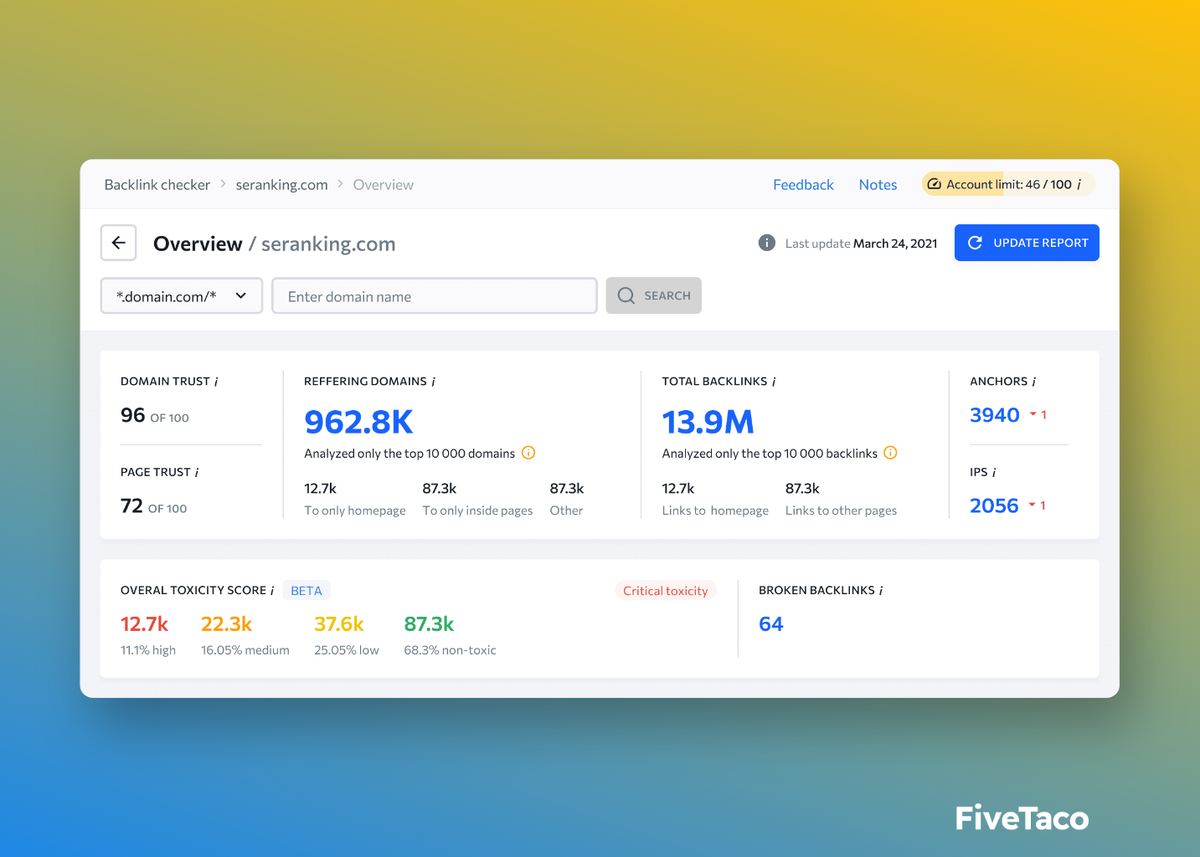Click the orange info icon after top 10 000 domains
Image resolution: width=1200 pixels, height=857 pixels.
click(x=528, y=453)
